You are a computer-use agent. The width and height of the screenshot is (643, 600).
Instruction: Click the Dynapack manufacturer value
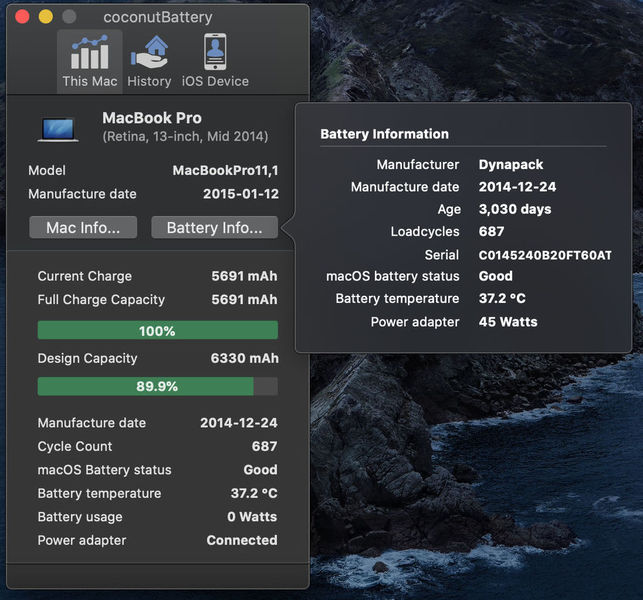[511, 164]
